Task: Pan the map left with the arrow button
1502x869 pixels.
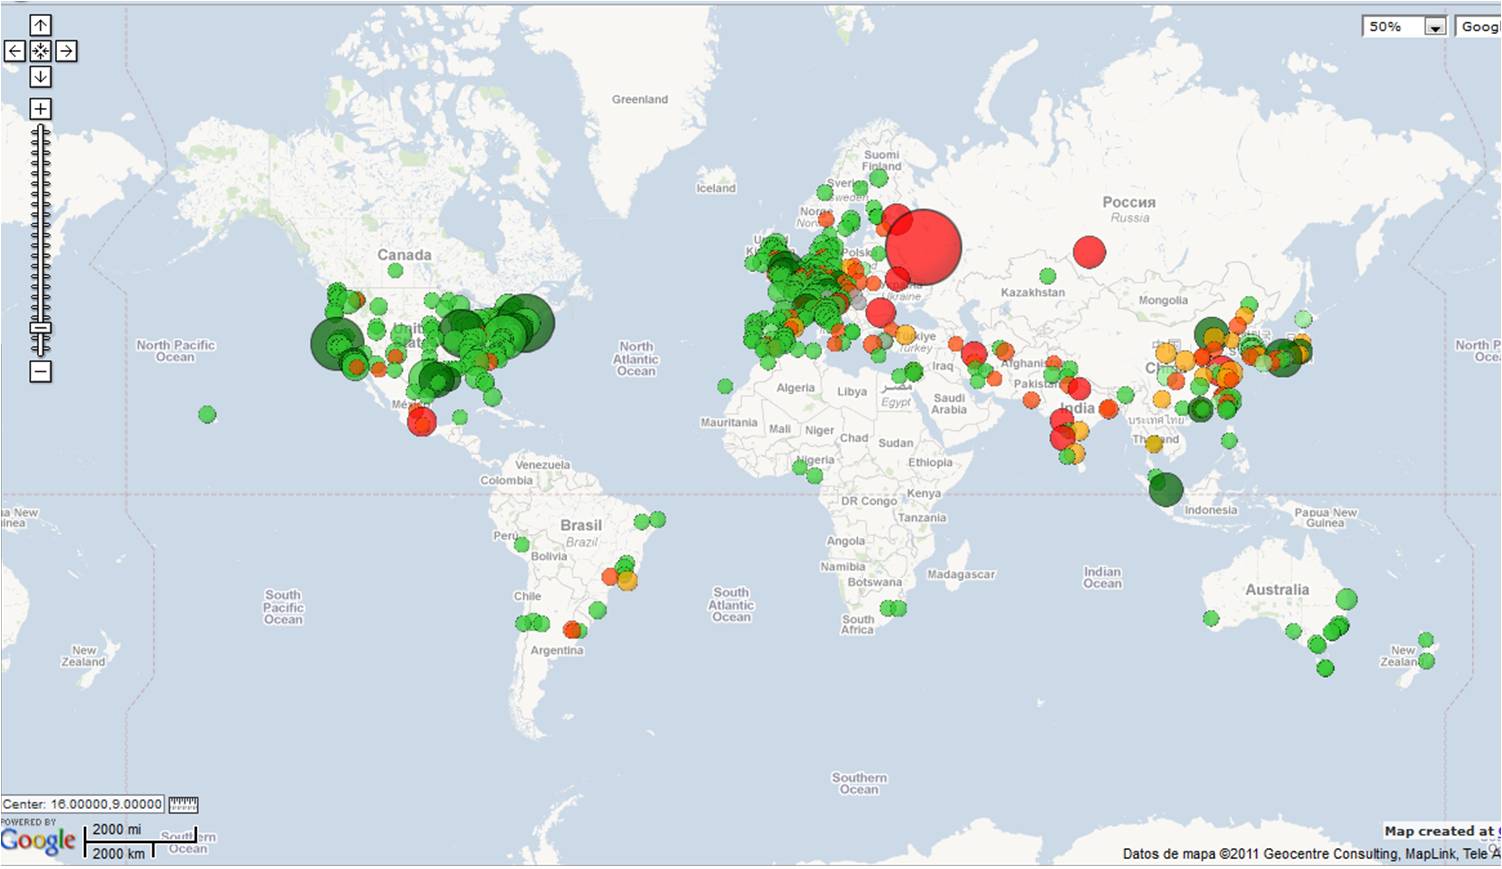Action: point(15,51)
